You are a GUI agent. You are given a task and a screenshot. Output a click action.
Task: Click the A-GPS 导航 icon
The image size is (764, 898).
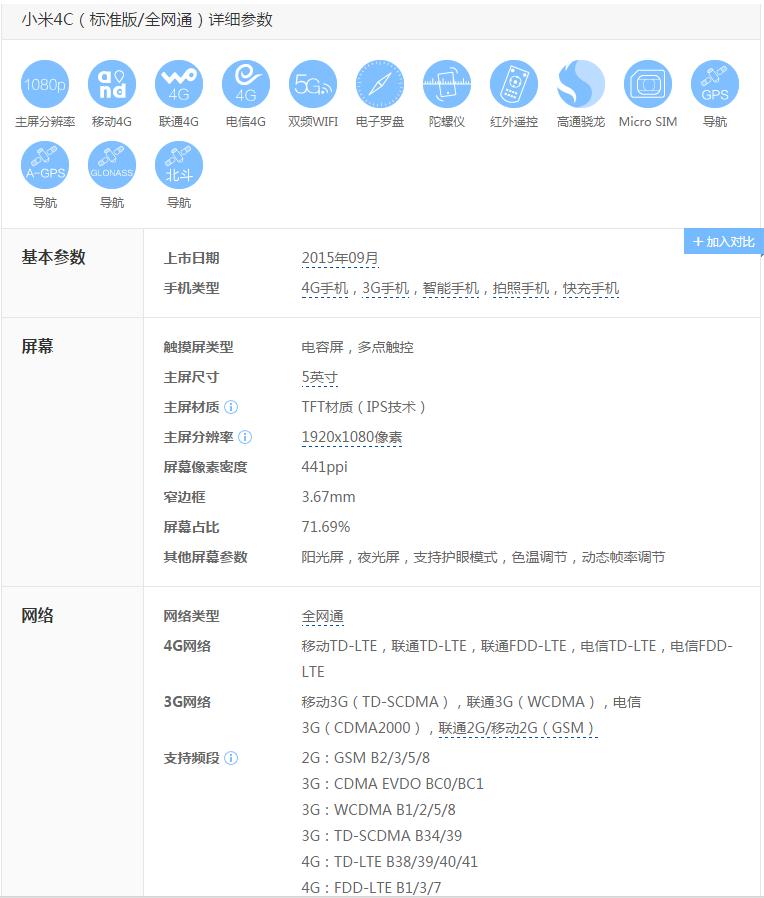point(45,165)
